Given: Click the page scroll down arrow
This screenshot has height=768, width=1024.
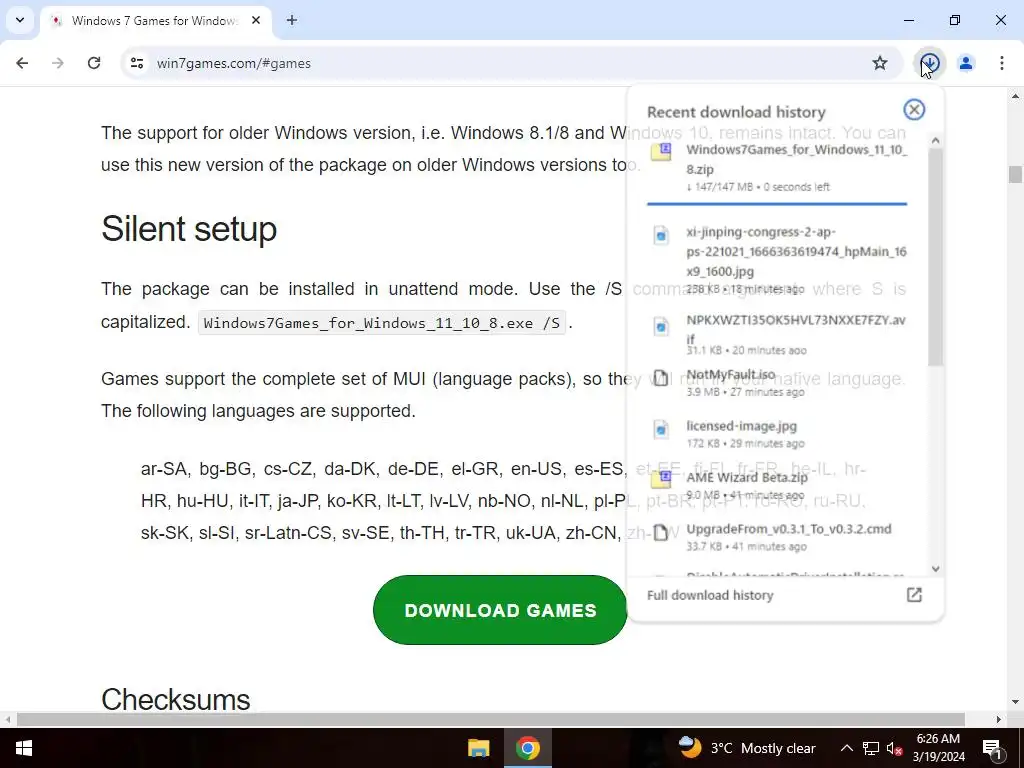Looking at the screenshot, I should (1015, 703).
